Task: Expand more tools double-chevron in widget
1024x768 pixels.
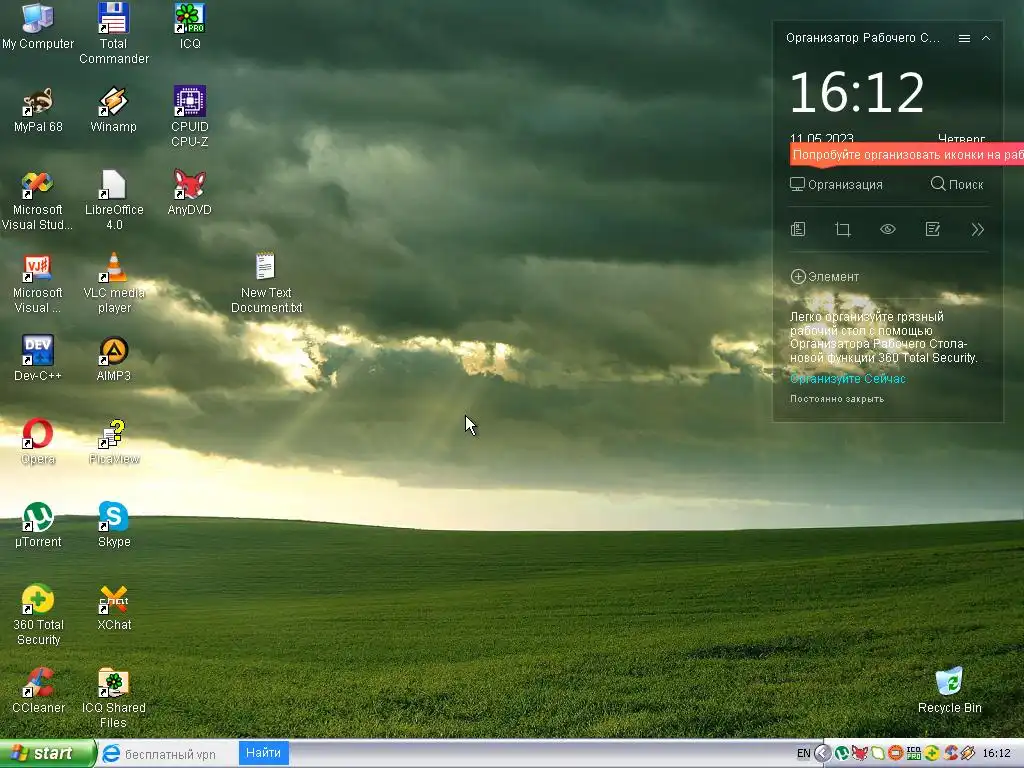Action: click(977, 229)
